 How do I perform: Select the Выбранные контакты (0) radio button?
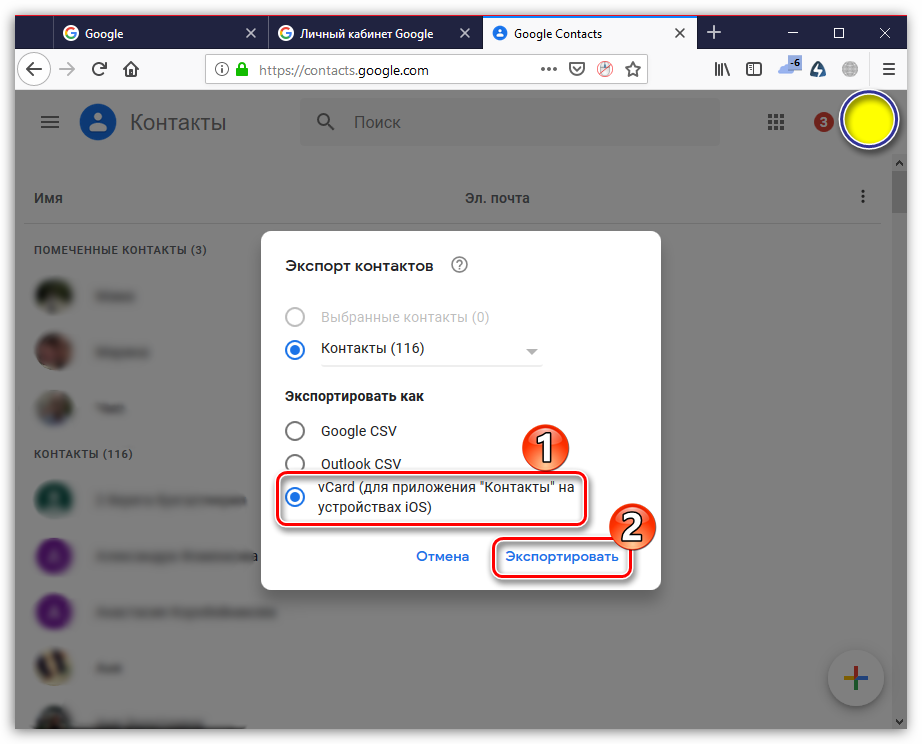[x=295, y=317]
